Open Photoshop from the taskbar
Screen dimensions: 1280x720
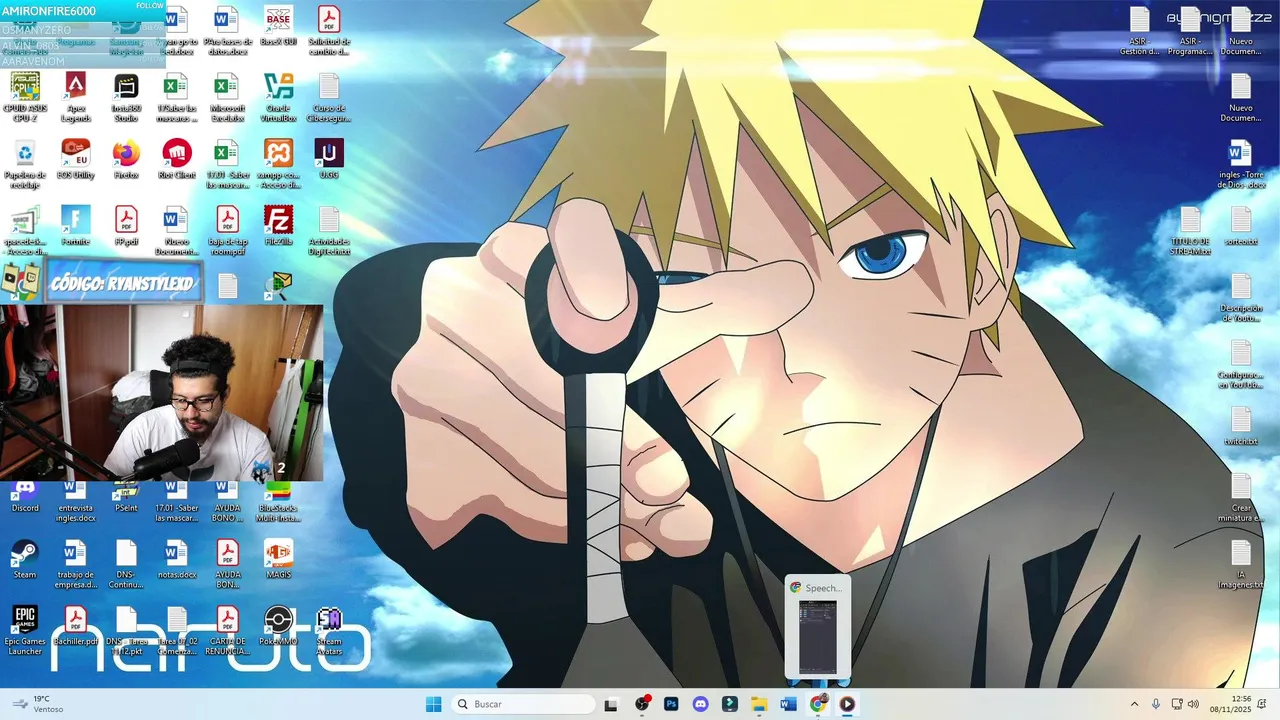point(671,704)
